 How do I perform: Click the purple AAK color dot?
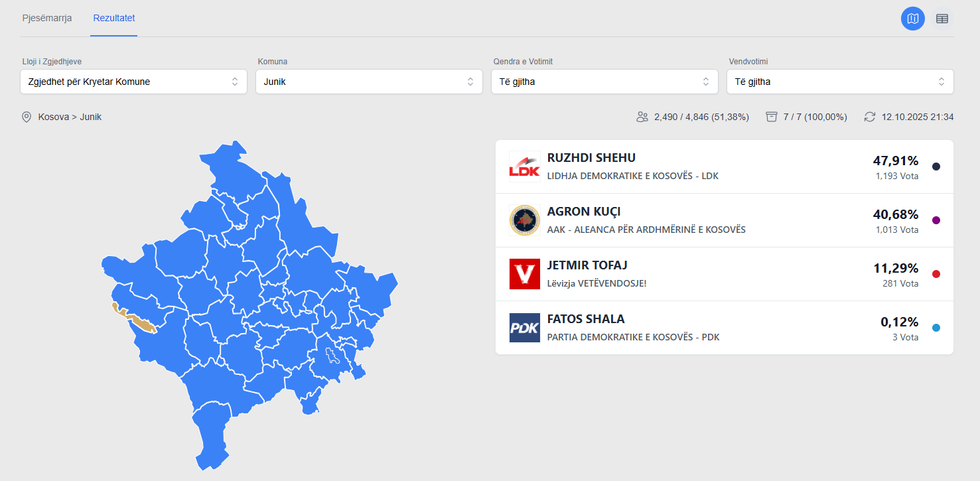(936, 220)
